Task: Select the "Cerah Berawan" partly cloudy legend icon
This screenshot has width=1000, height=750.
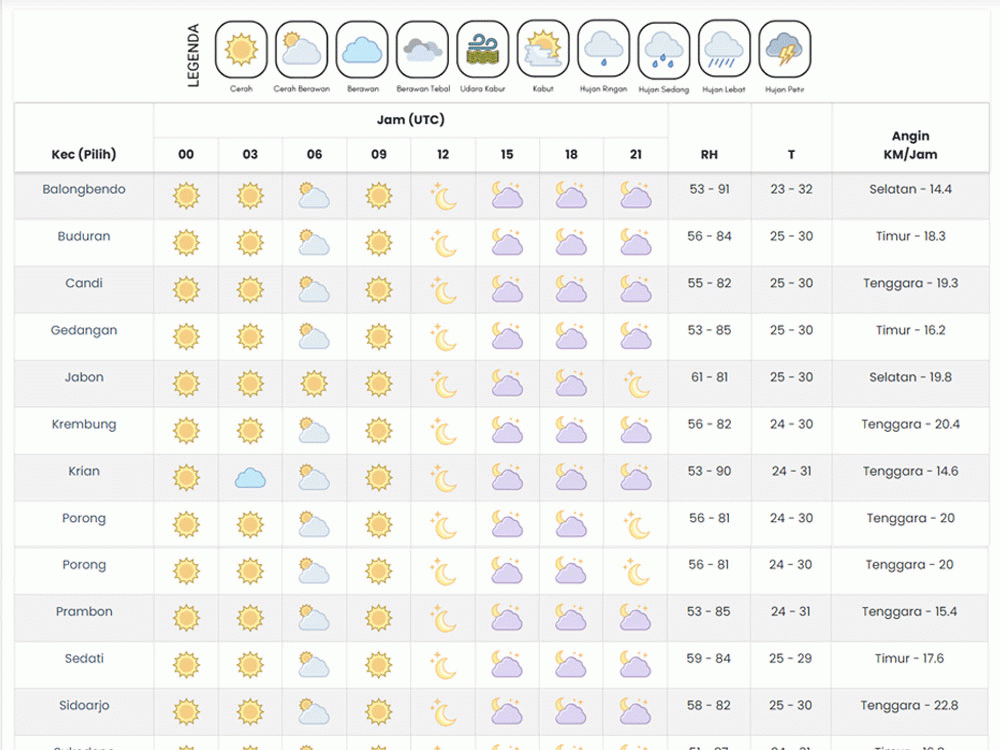Action: (301, 48)
